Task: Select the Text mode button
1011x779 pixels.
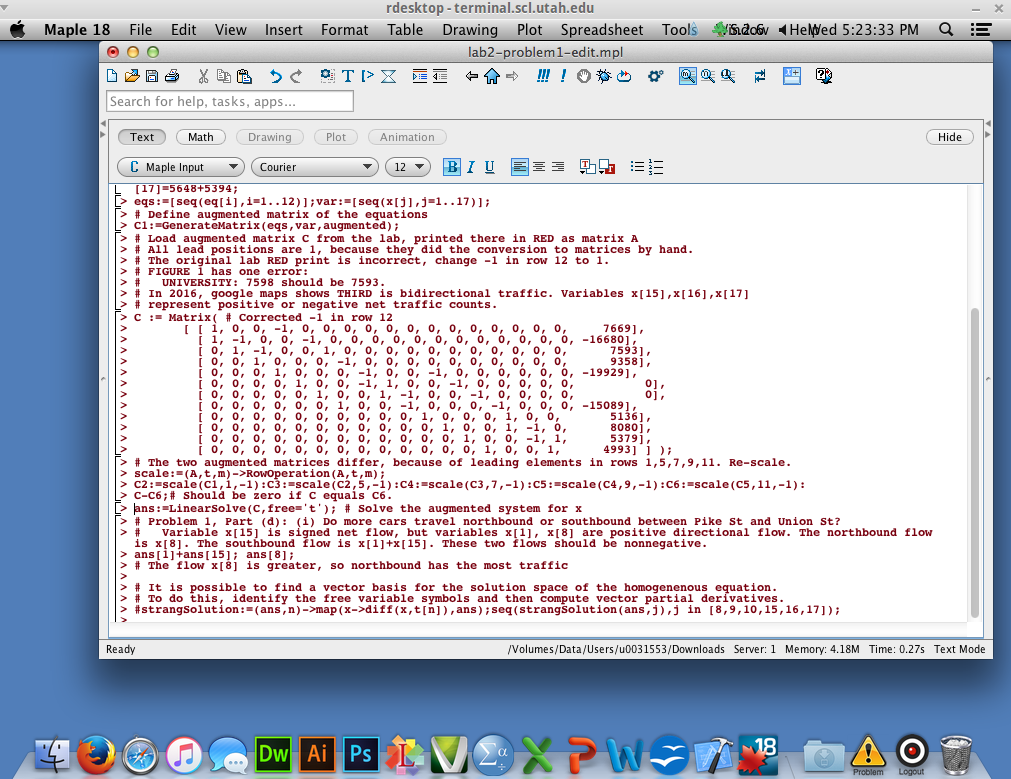Action: 142,137
